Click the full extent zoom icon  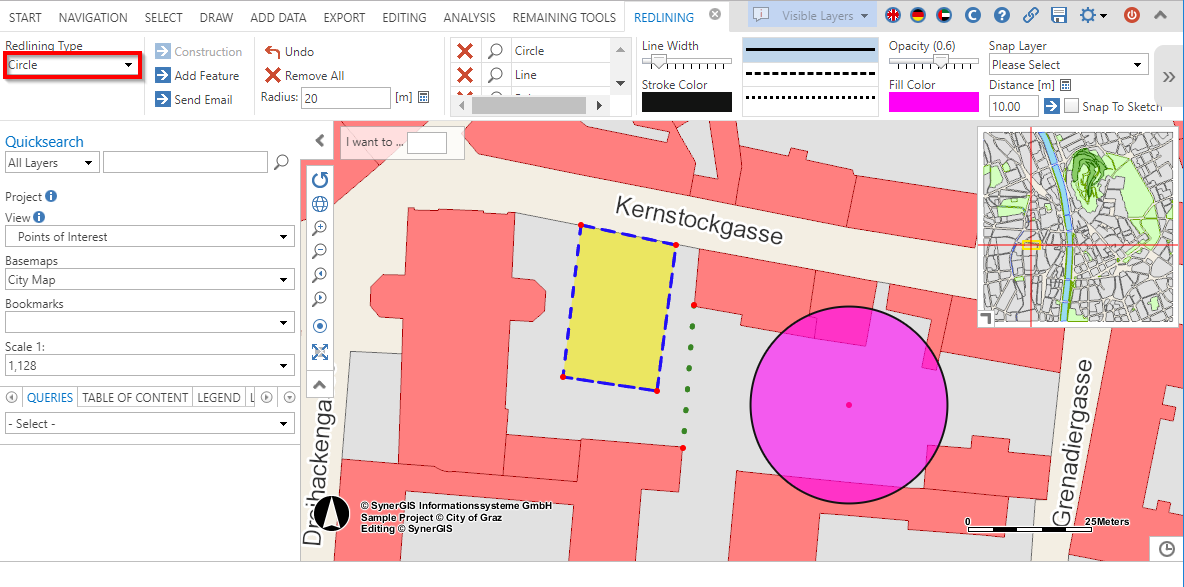click(320, 352)
